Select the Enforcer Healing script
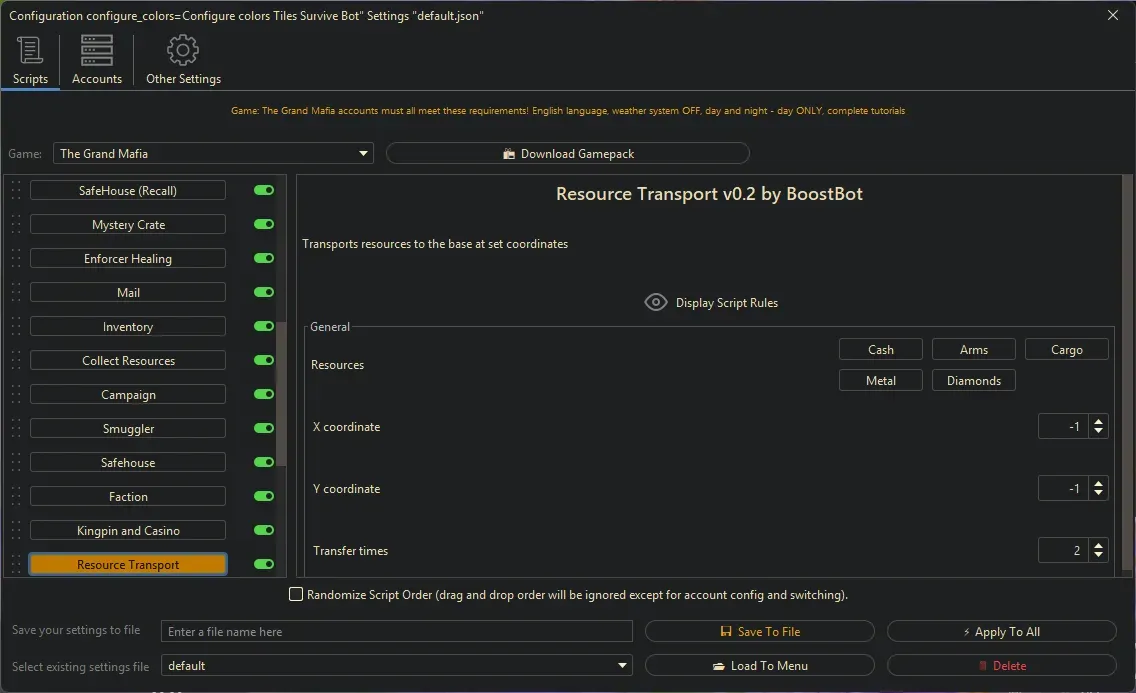 point(128,259)
